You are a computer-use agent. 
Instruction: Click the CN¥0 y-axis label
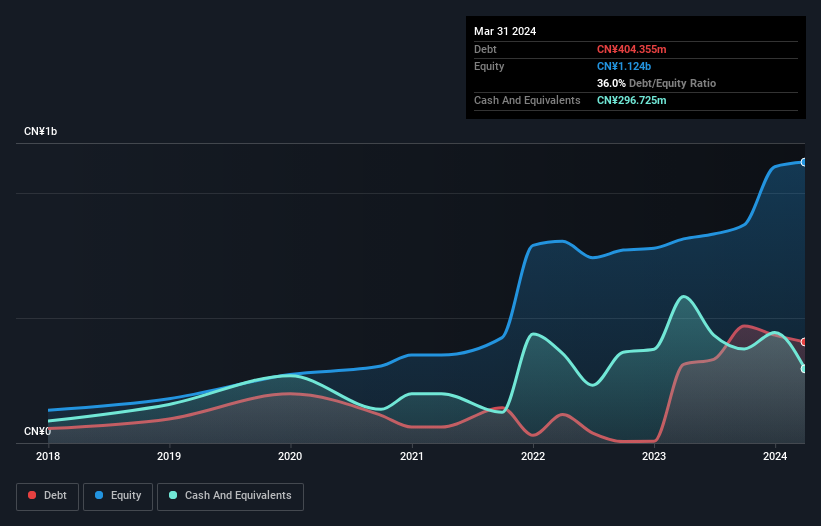(x=37, y=431)
